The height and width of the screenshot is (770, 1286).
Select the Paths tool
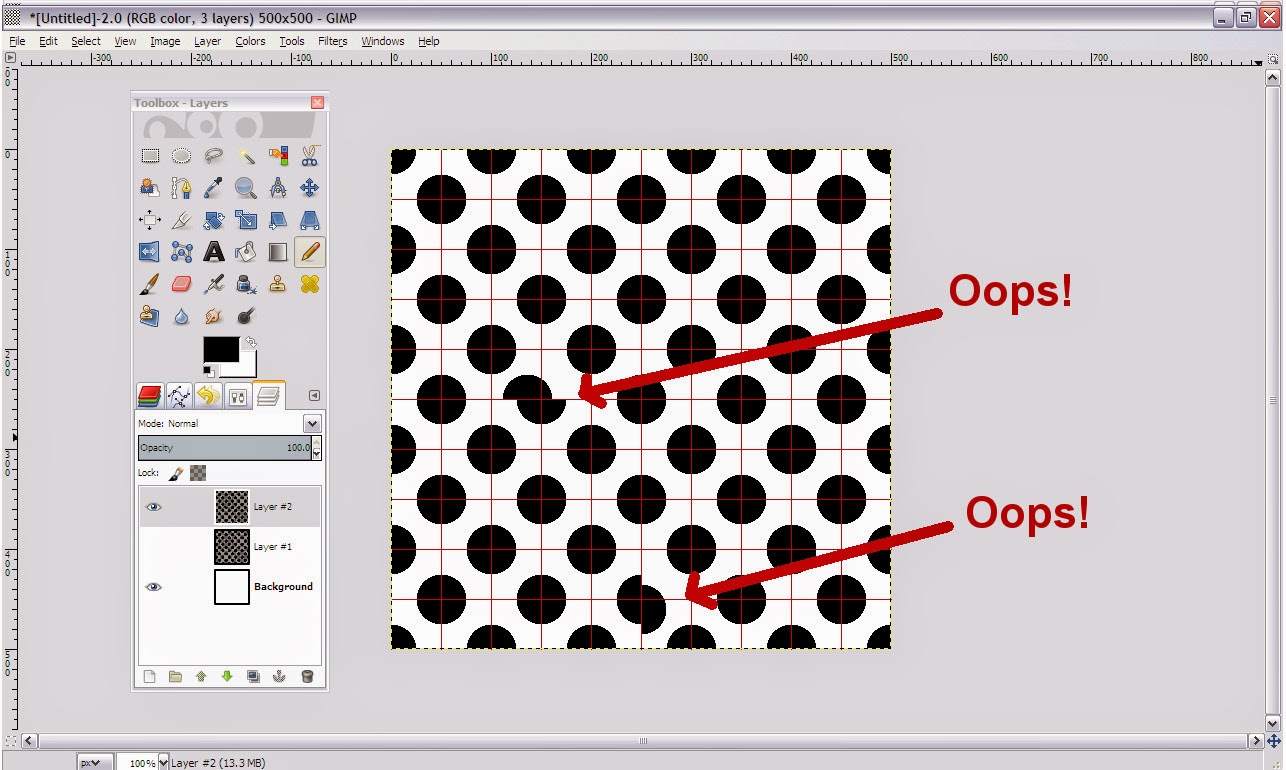tap(181, 187)
